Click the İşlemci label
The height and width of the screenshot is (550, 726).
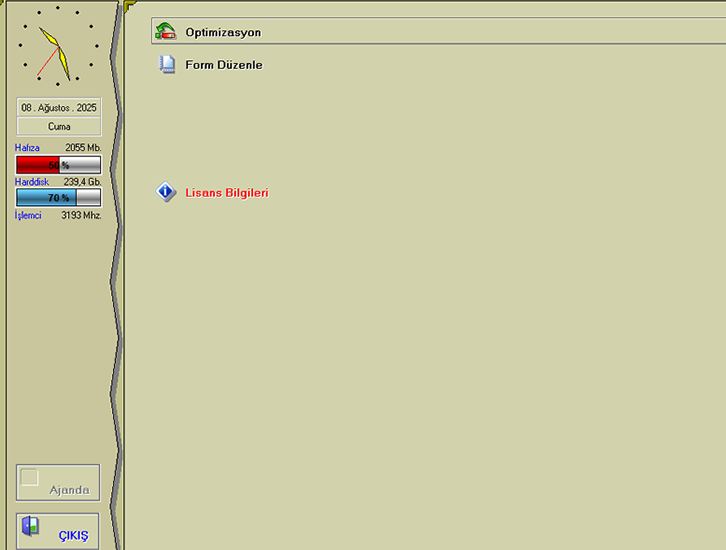[28, 215]
